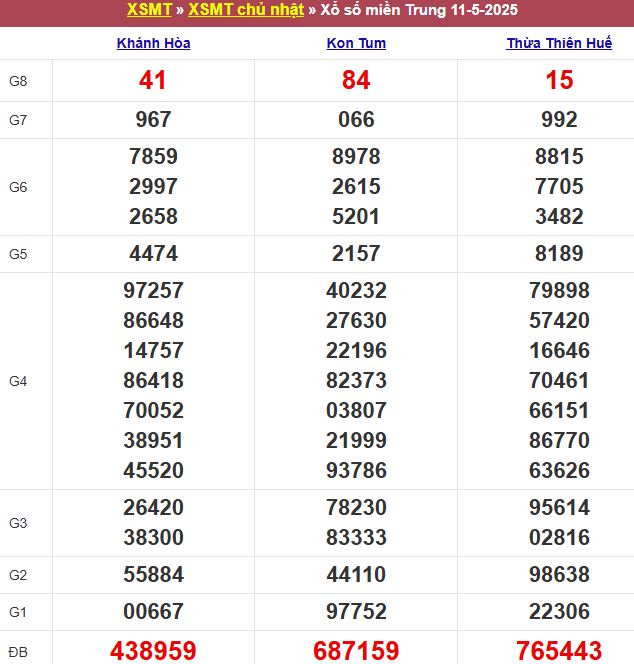The height and width of the screenshot is (664, 634).
Task: Select G4 number 70461
Action: [x=559, y=380]
